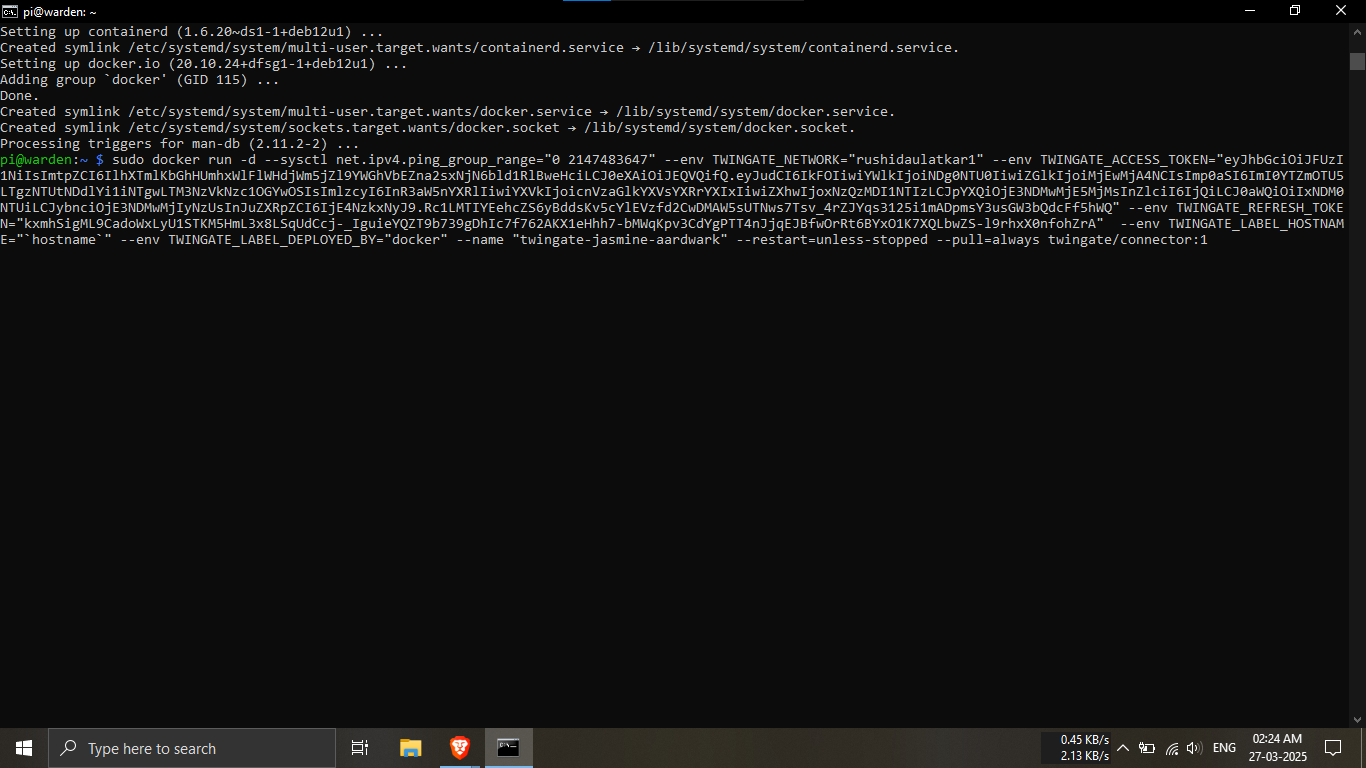1366x768 pixels.
Task: Open Brave browser from the taskbar
Action: 459,748
